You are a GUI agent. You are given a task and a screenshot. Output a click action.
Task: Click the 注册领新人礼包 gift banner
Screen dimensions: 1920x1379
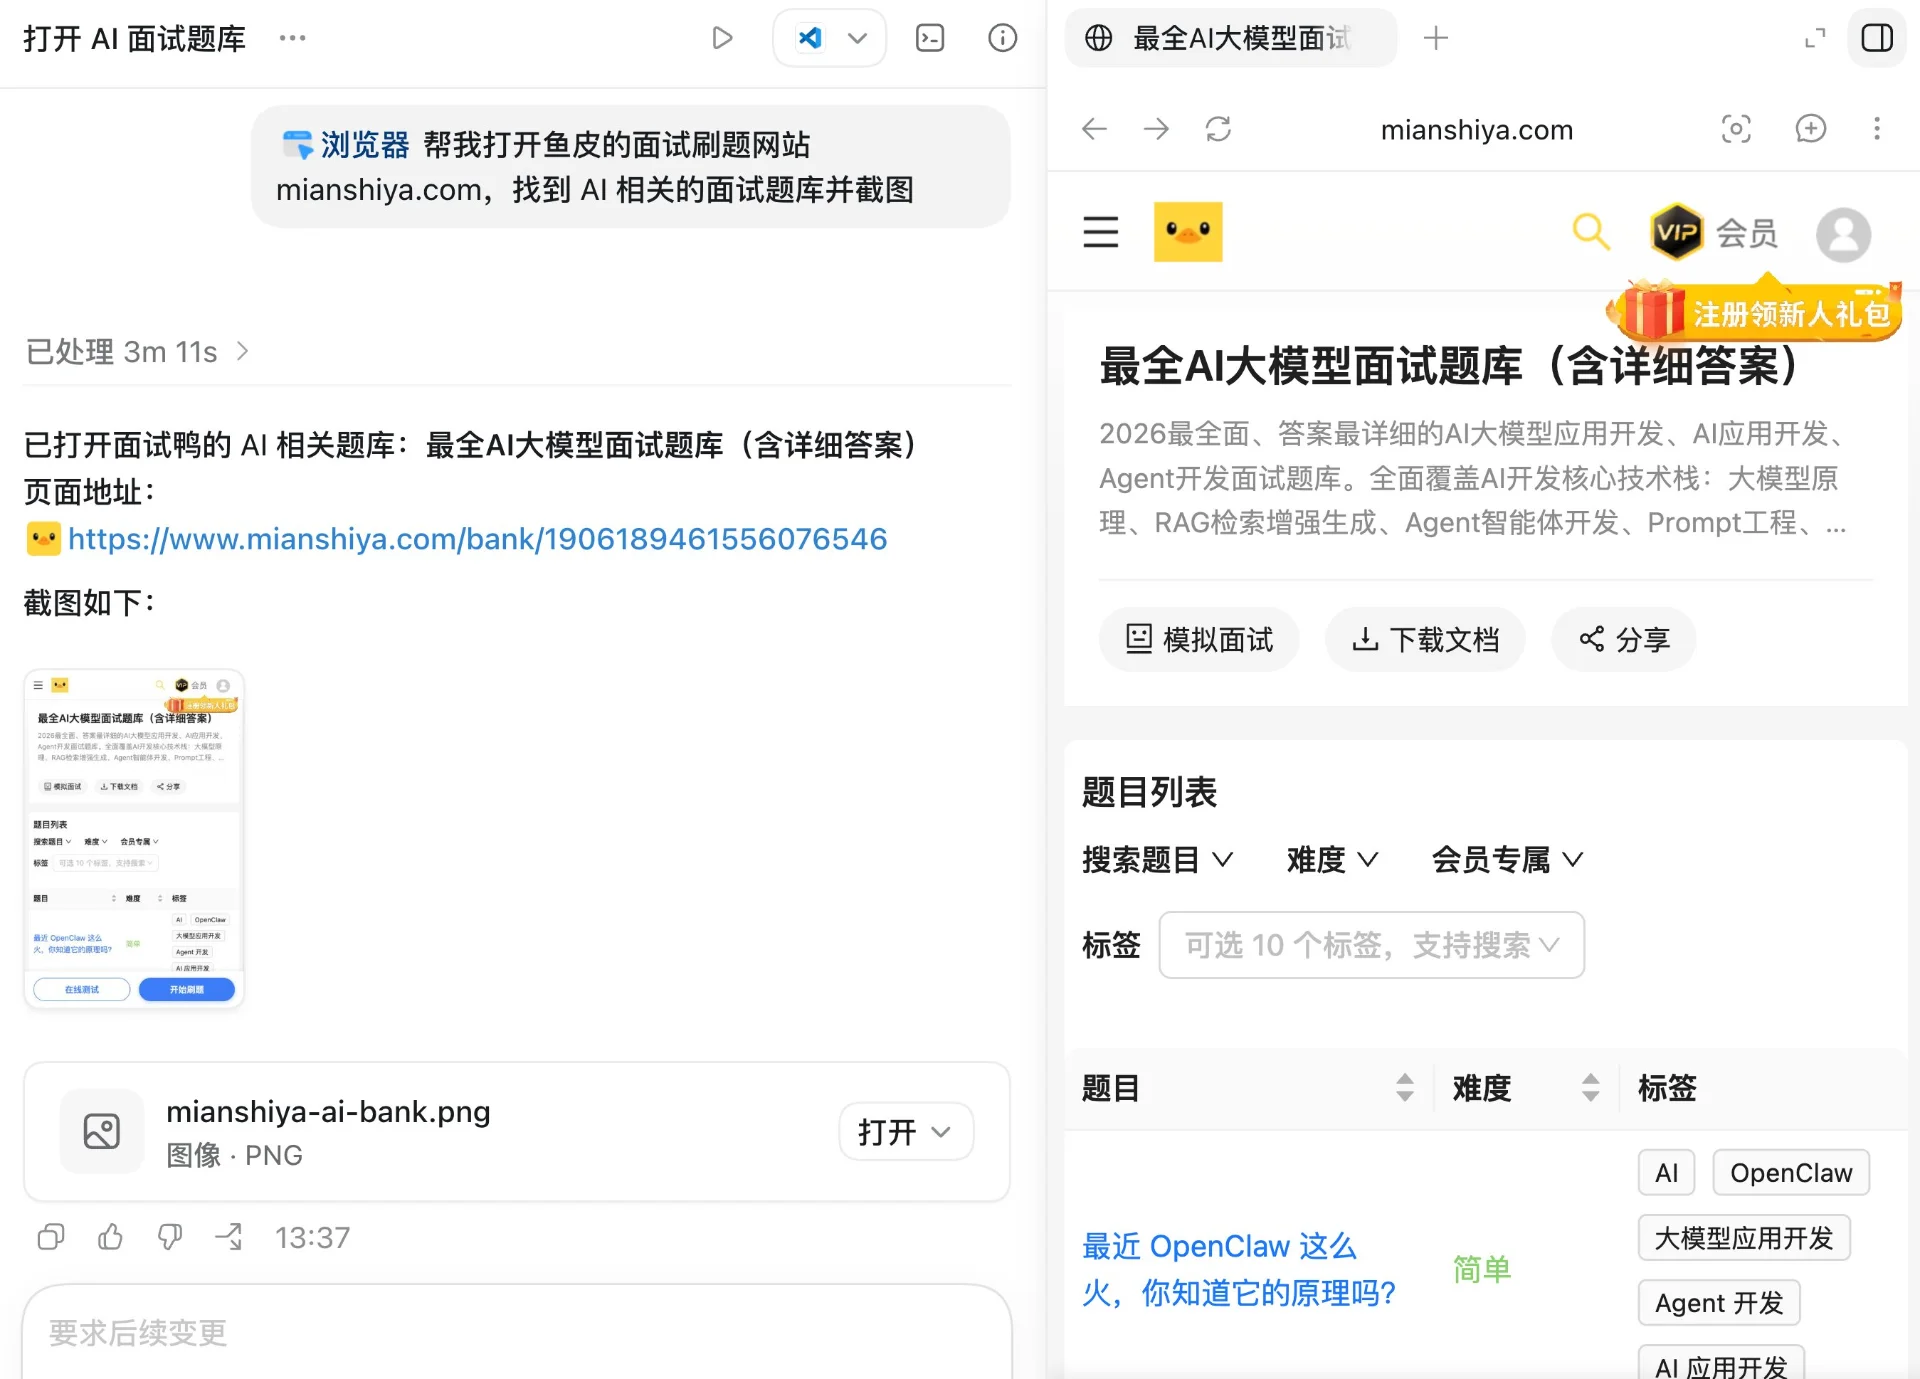(x=1756, y=312)
